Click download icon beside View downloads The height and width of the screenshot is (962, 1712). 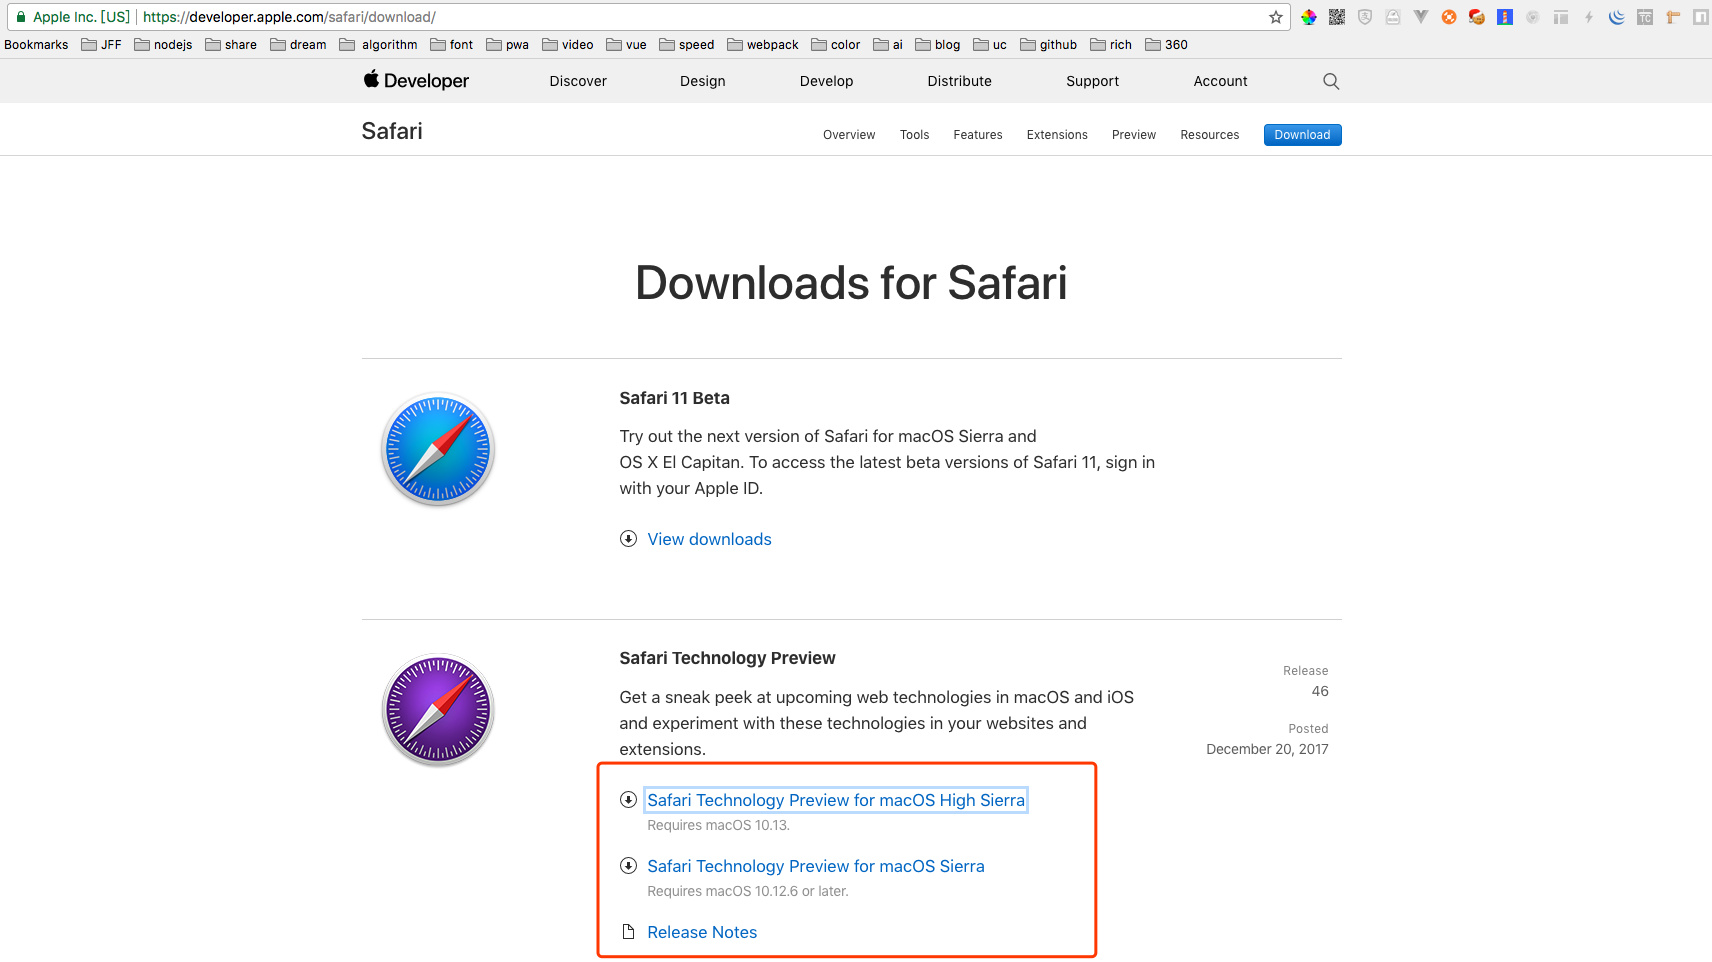coord(628,539)
